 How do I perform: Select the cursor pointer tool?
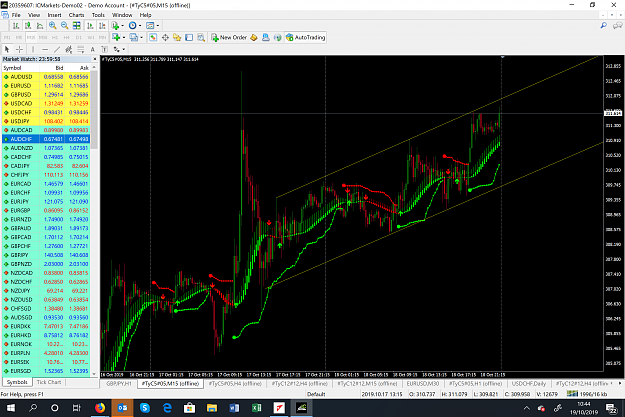7,49
